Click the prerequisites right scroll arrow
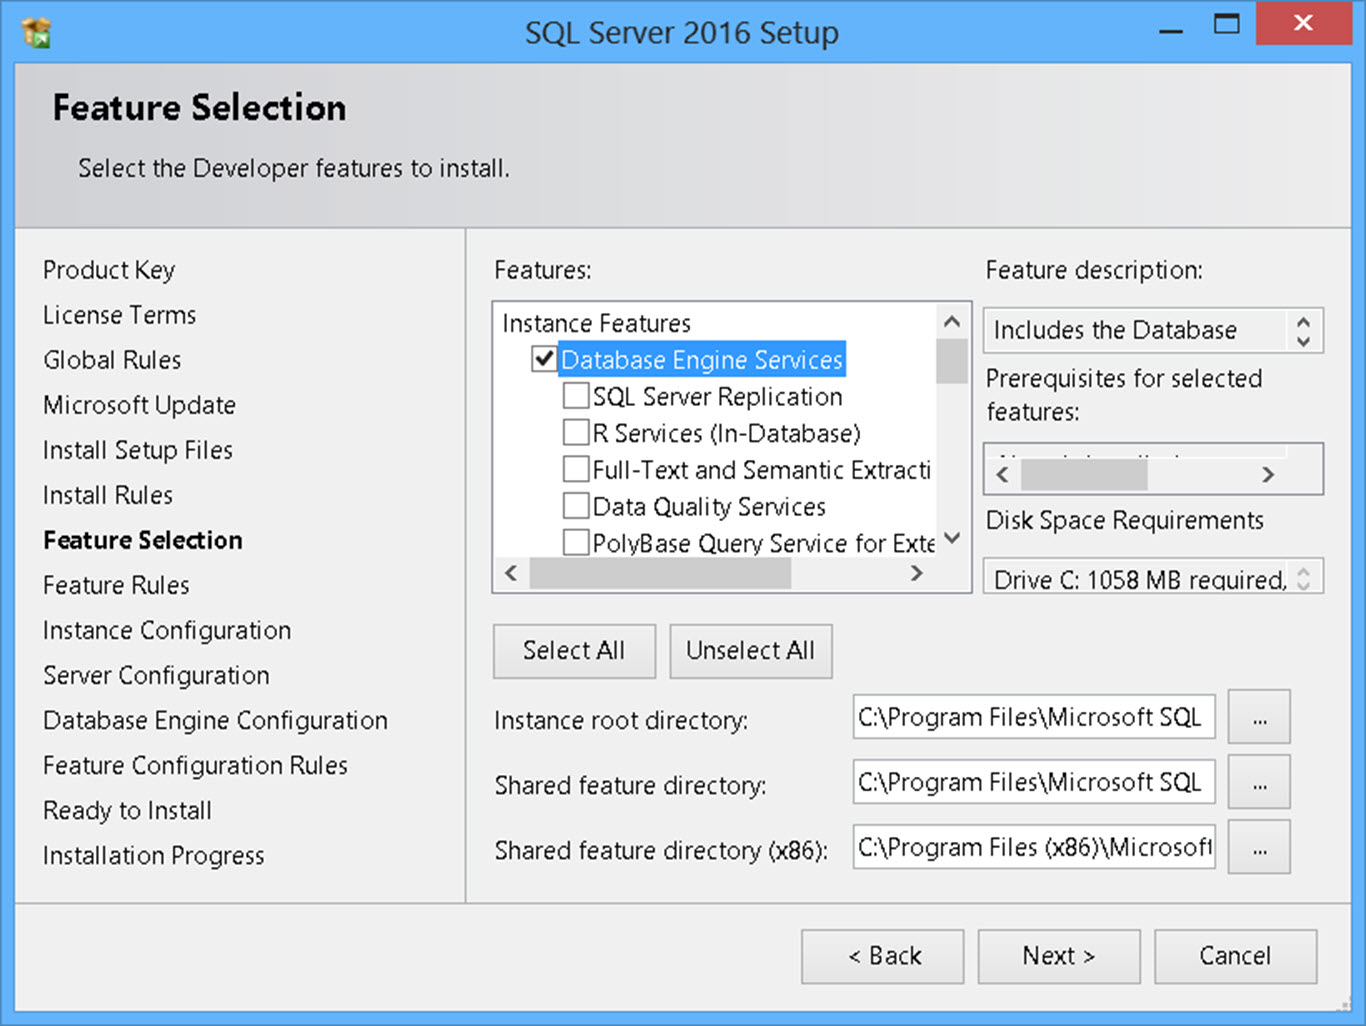 [x=1268, y=474]
